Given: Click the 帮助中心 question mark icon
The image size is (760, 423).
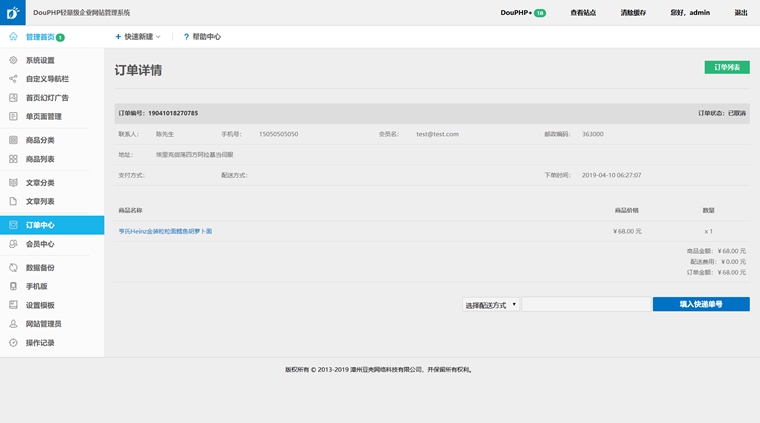Looking at the screenshot, I should pyautogui.click(x=186, y=37).
